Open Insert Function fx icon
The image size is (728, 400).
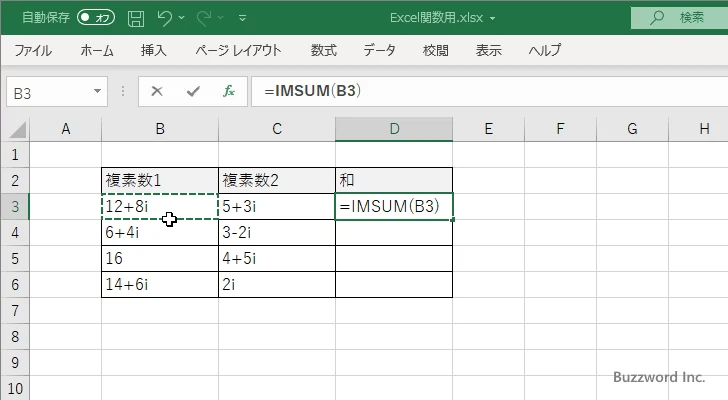click(x=229, y=91)
